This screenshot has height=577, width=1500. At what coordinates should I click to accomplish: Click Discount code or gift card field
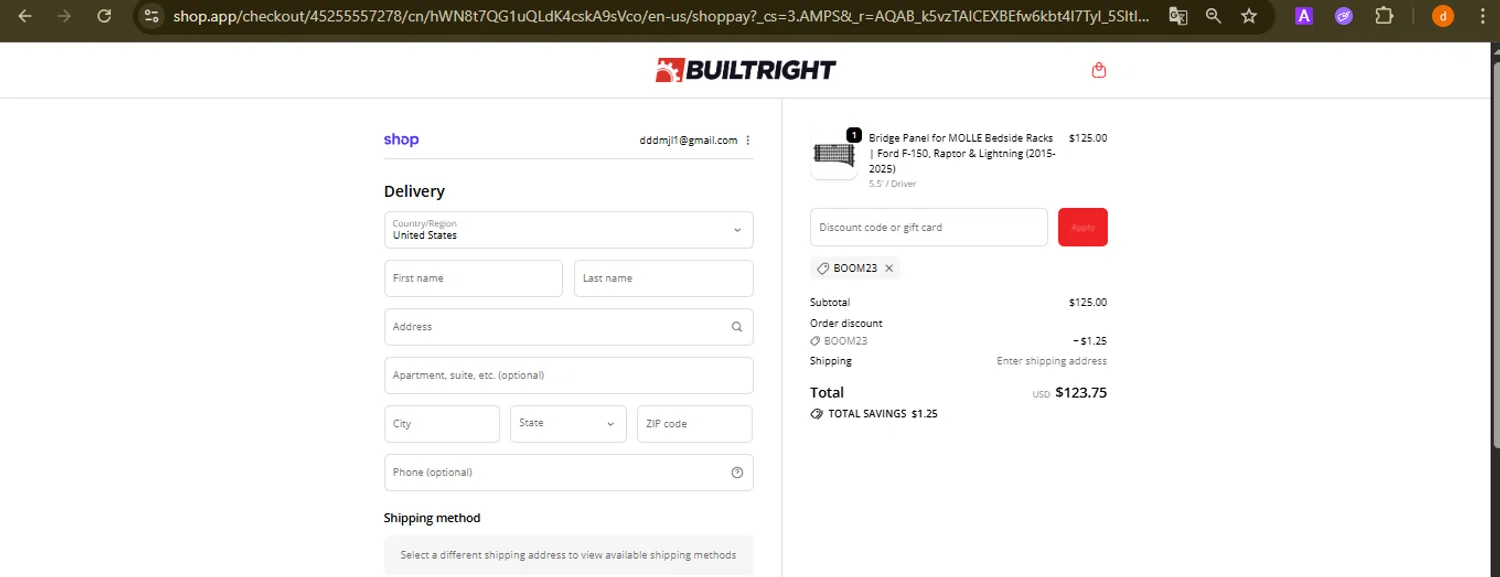point(929,227)
